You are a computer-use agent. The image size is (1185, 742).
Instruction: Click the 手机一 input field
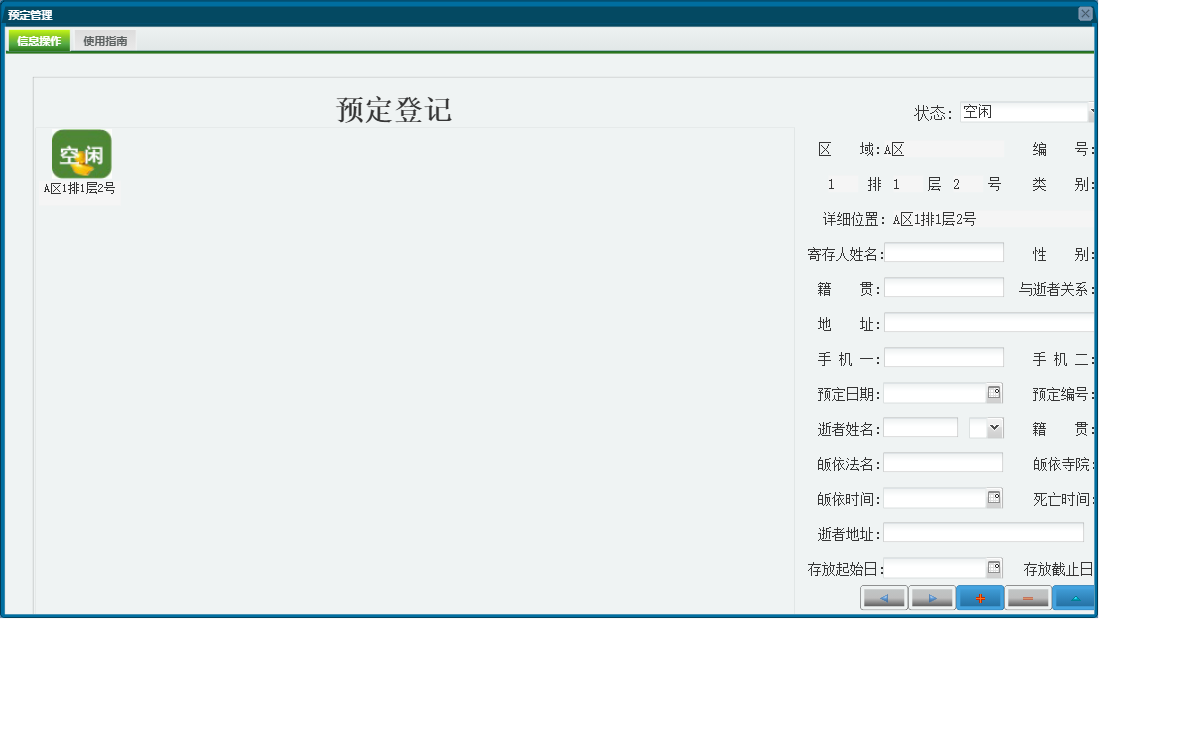(944, 357)
